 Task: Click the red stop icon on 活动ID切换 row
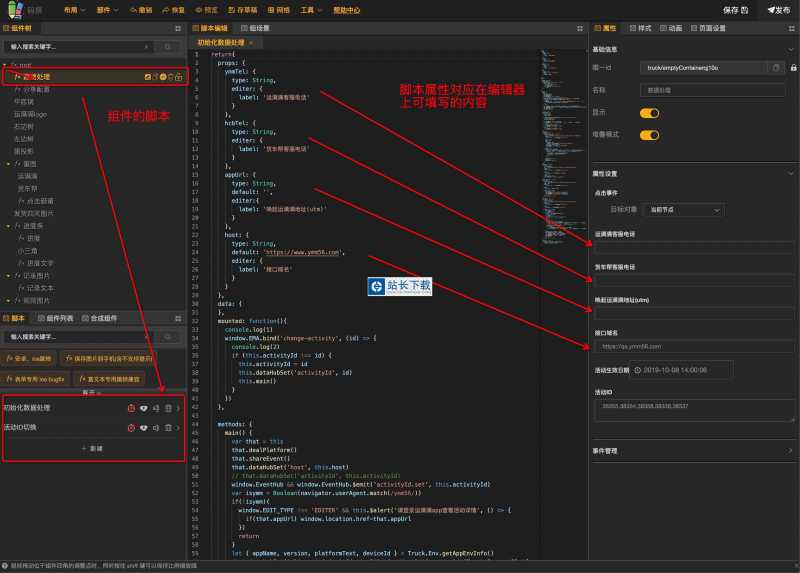tap(131, 427)
